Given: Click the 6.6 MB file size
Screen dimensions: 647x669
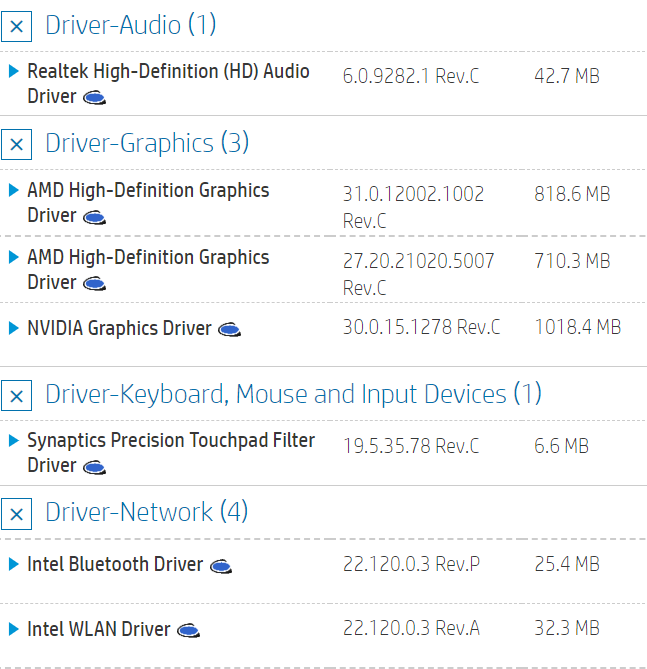Looking at the screenshot, I should tap(562, 446).
